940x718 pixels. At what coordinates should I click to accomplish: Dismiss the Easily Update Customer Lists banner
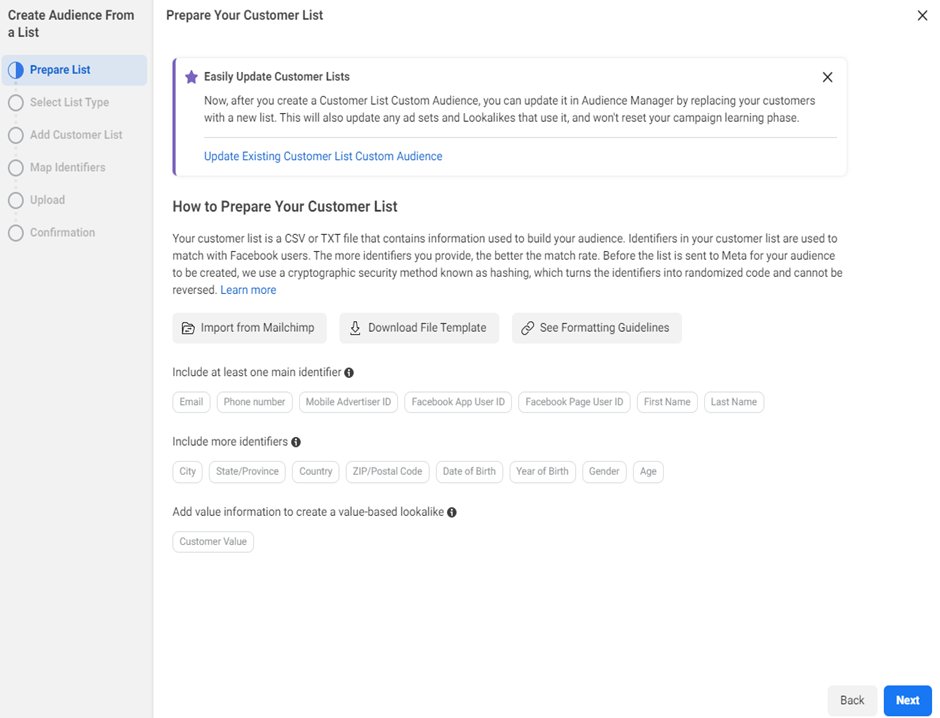click(827, 77)
